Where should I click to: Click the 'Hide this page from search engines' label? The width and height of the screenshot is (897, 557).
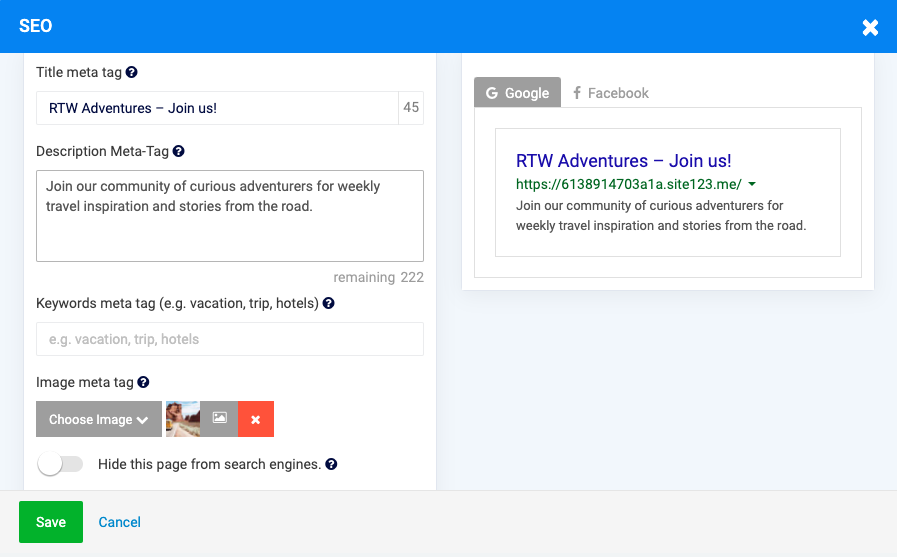pyautogui.click(x=209, y=464)
